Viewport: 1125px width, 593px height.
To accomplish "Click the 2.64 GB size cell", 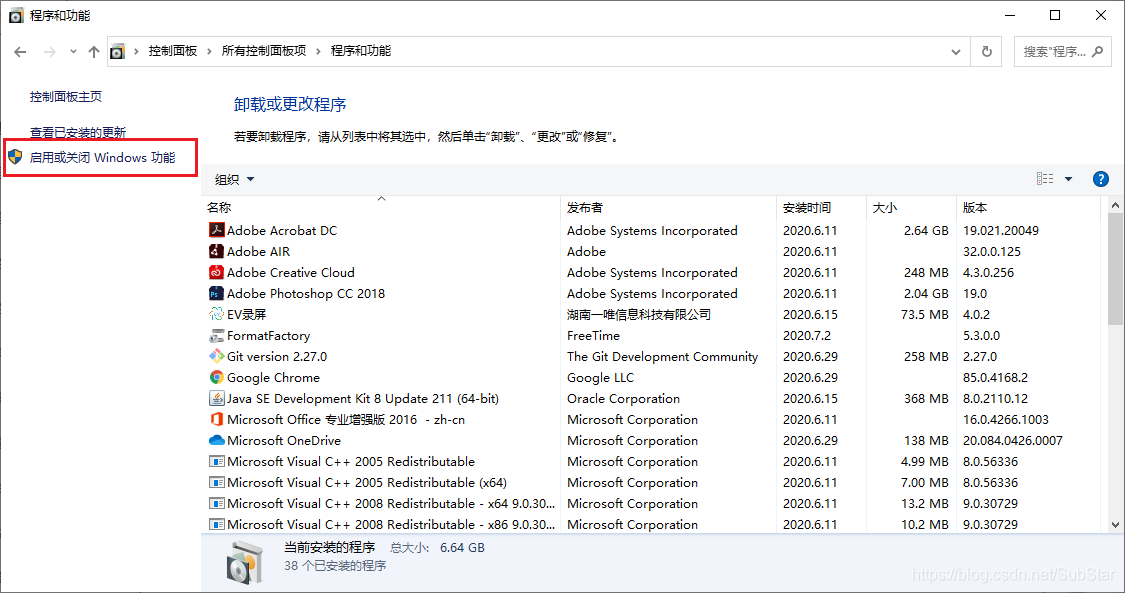I will [926, 230].
